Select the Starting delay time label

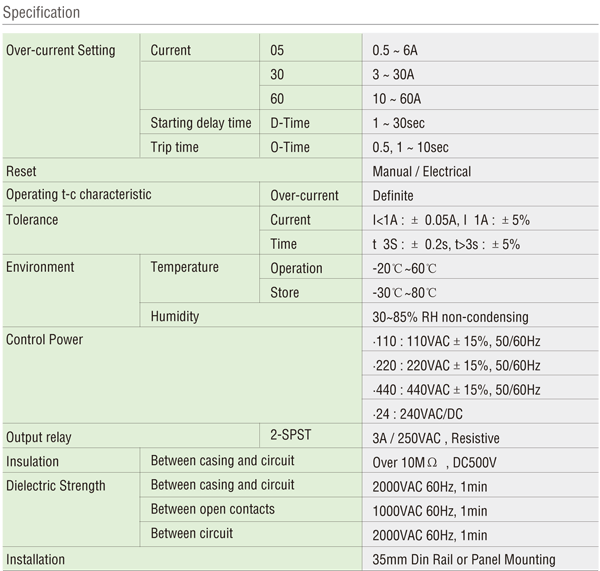pos(200,123)
